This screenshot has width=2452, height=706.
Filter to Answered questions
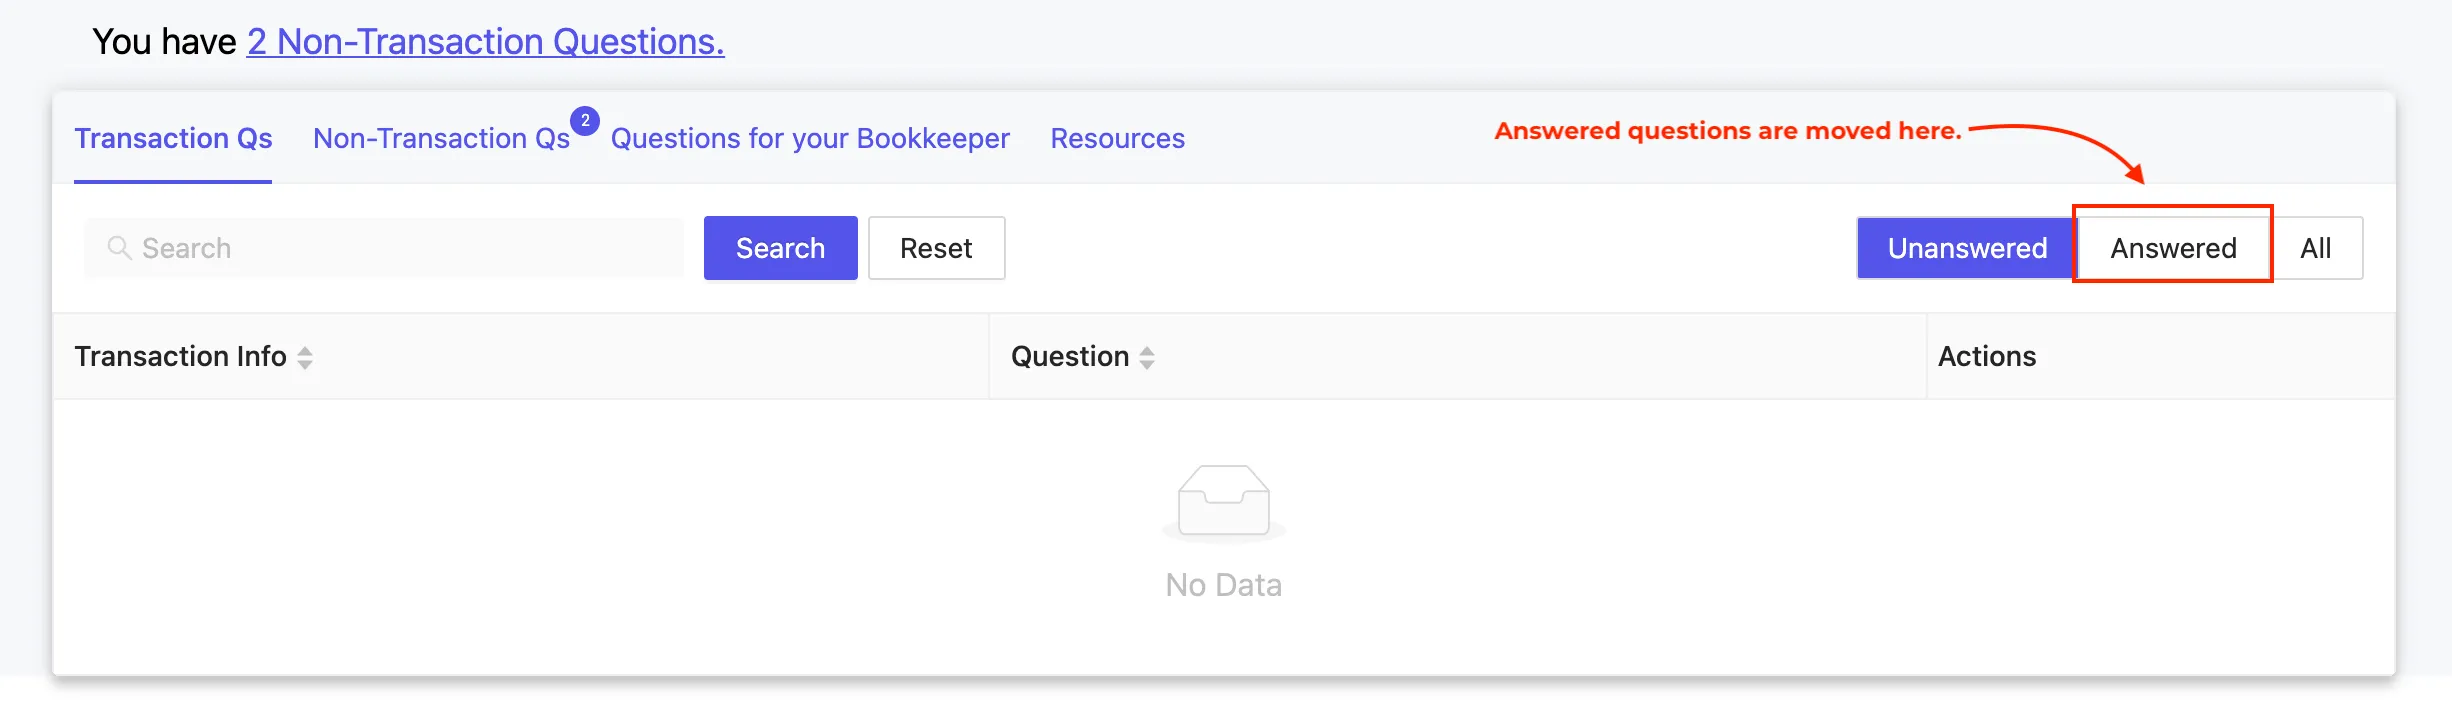(x=2173, y=248)
